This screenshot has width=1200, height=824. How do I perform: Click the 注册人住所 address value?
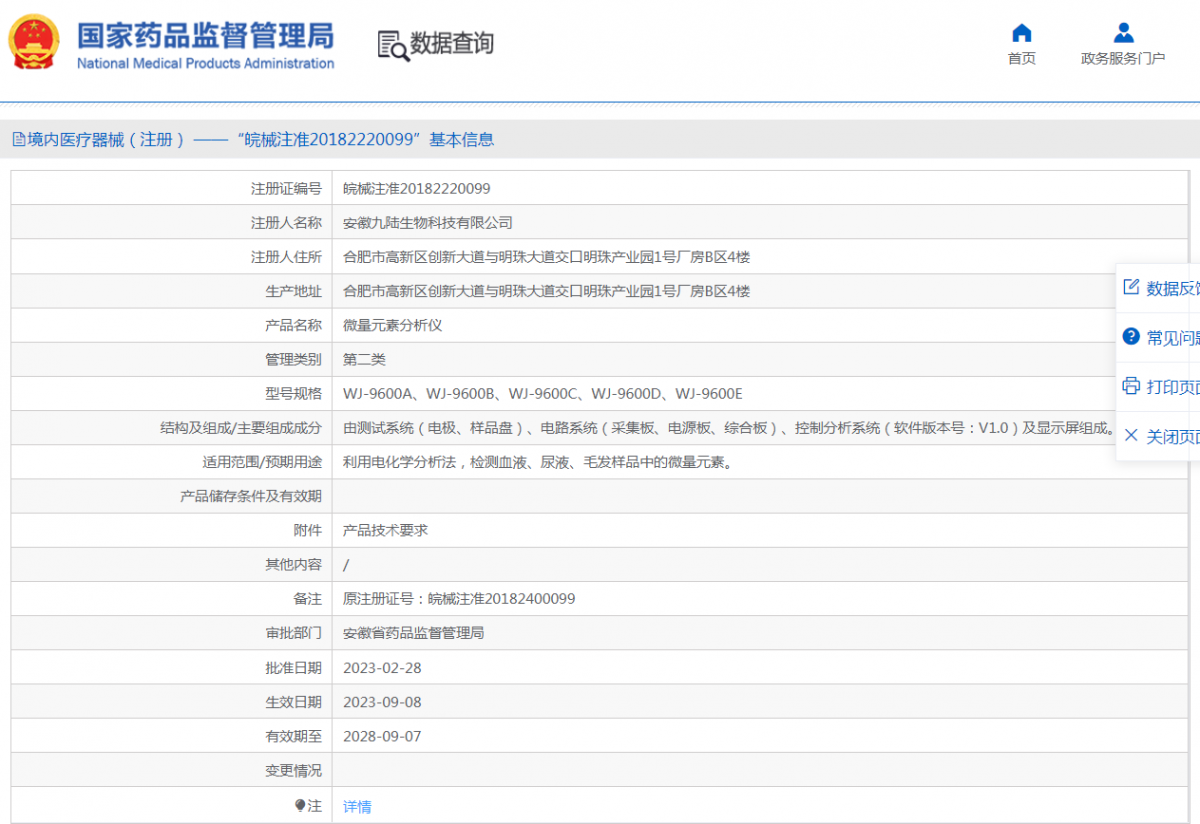(x=546, y=257)
